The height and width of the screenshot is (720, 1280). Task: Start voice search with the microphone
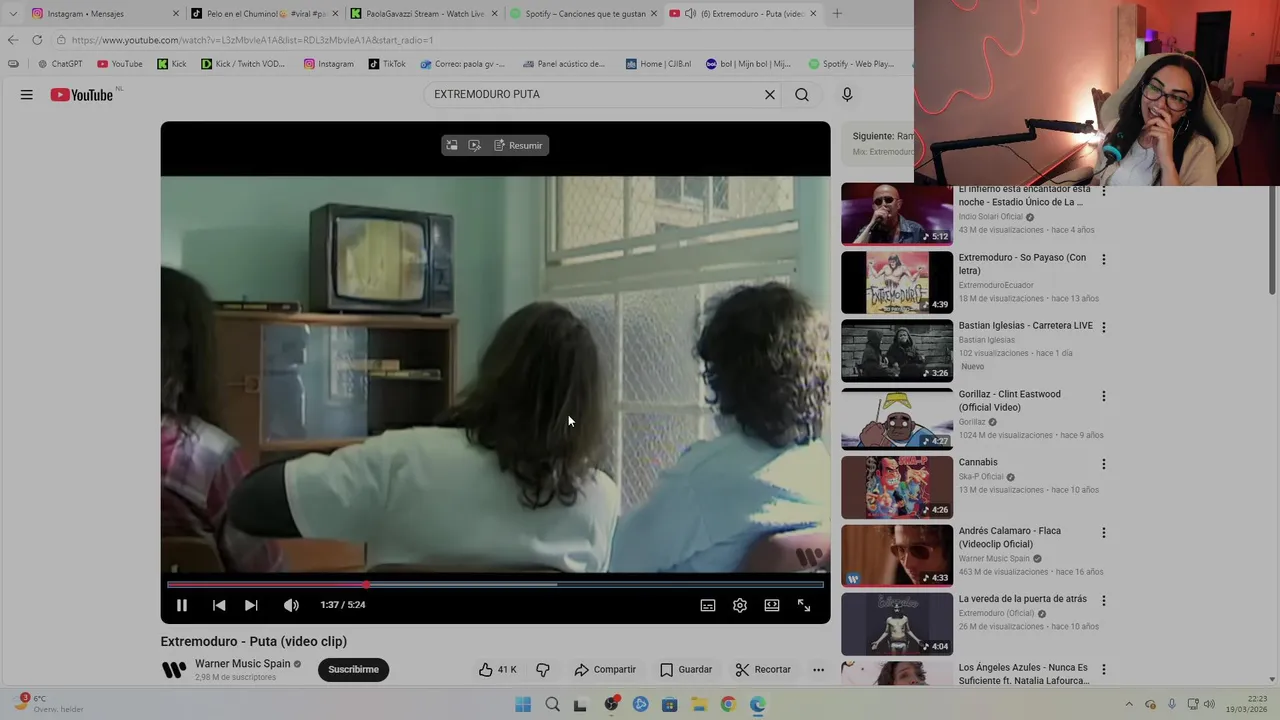[x=847, y=95]
